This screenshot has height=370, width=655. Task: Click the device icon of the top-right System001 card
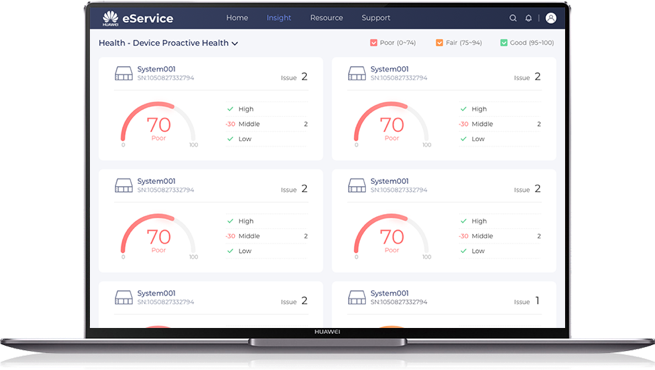click(357, 73)
